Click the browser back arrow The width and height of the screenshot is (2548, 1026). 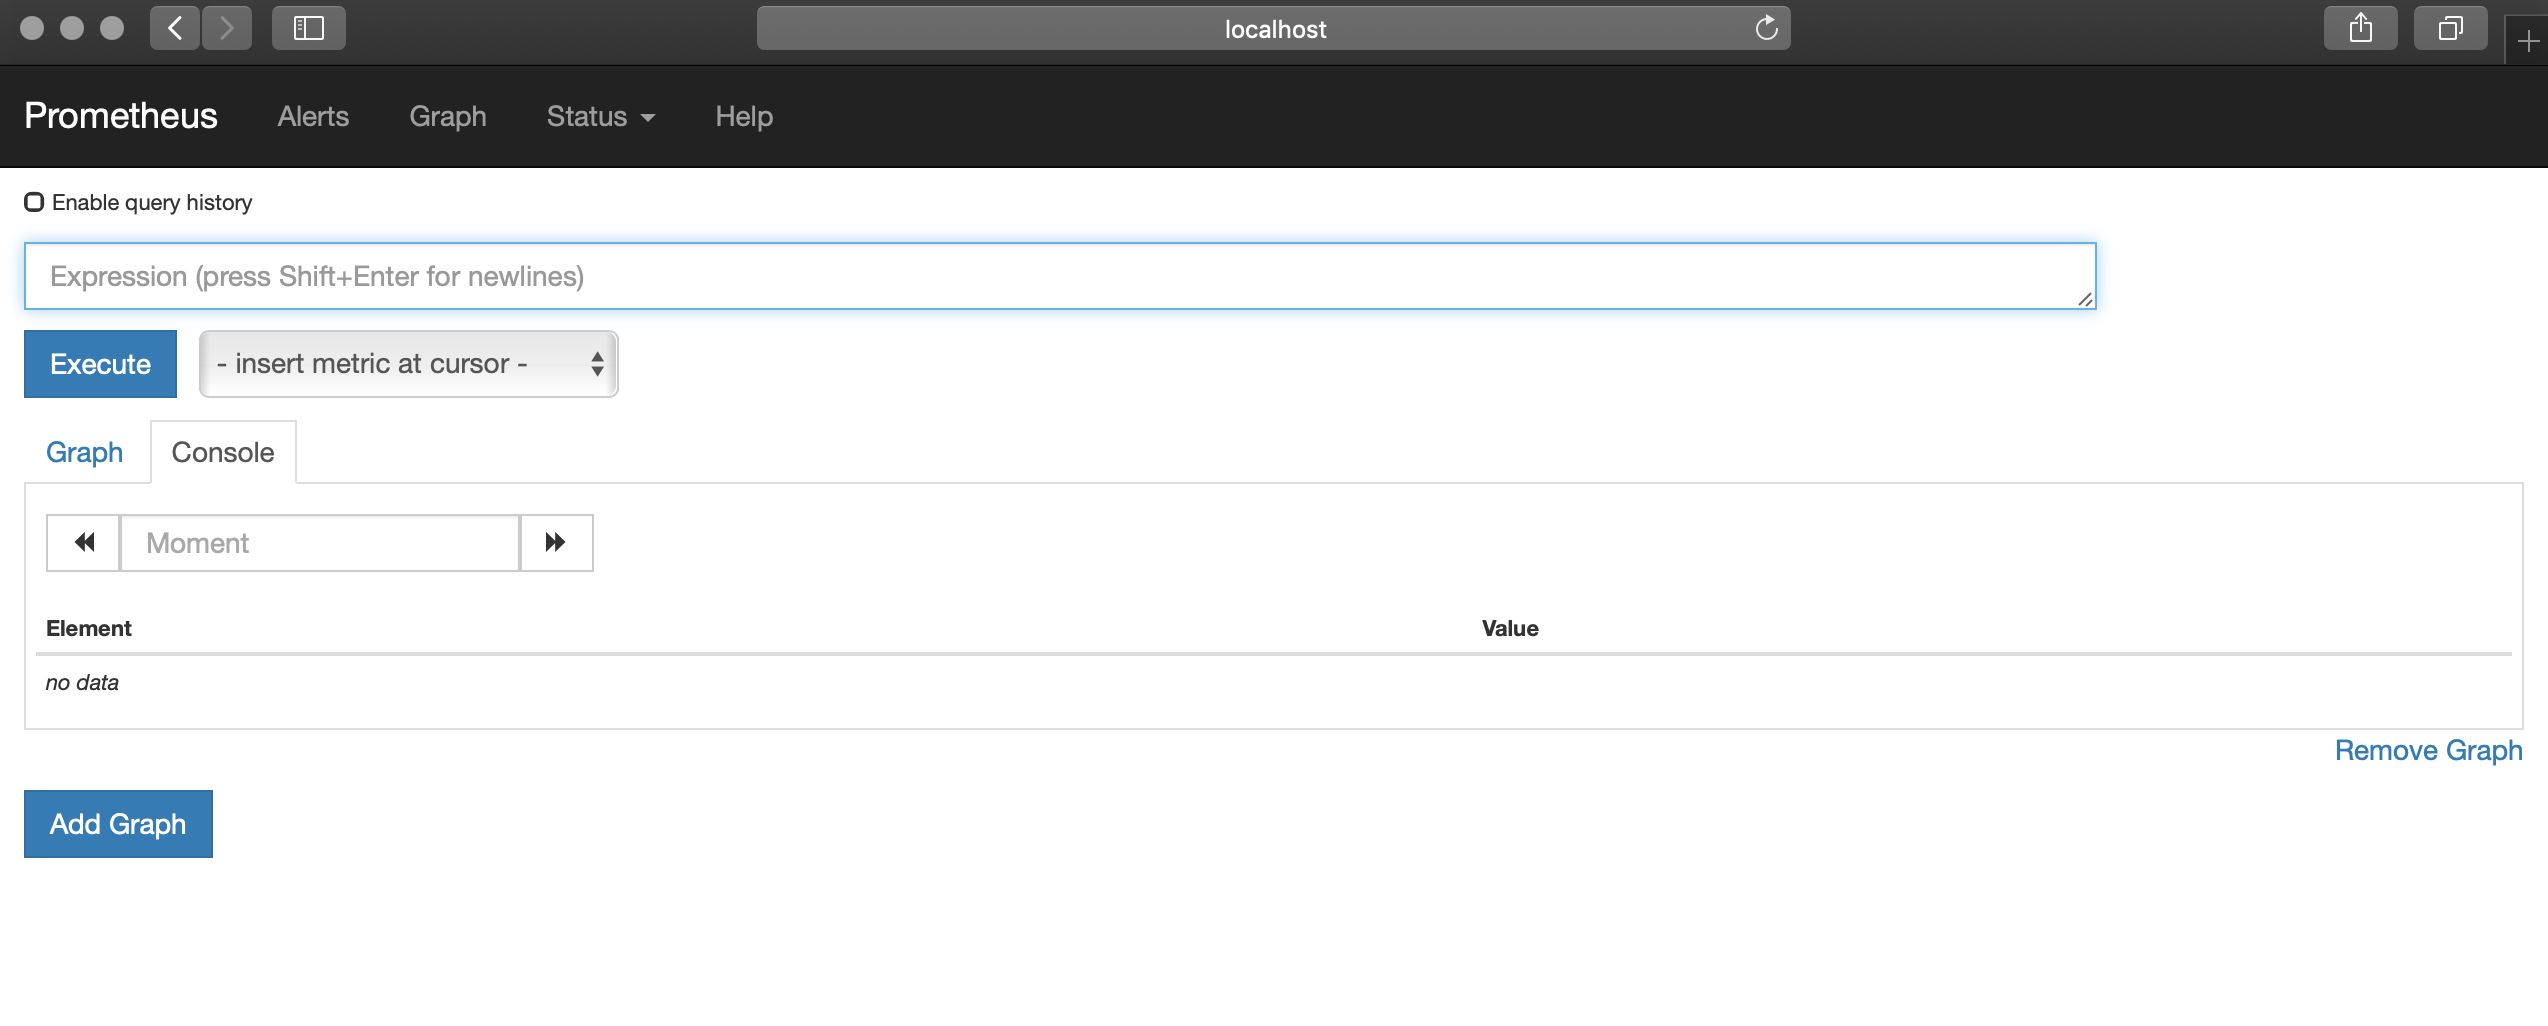(x=175, y=28)
